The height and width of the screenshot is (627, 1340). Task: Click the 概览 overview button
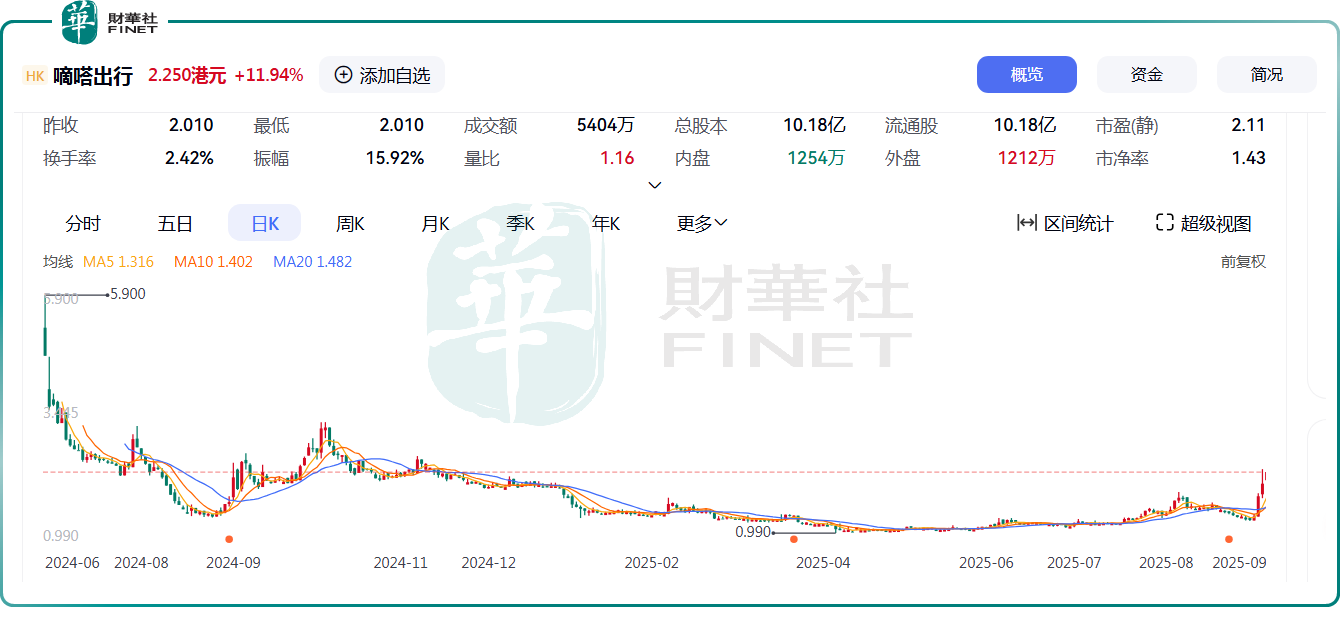(x=1027, y=75)
